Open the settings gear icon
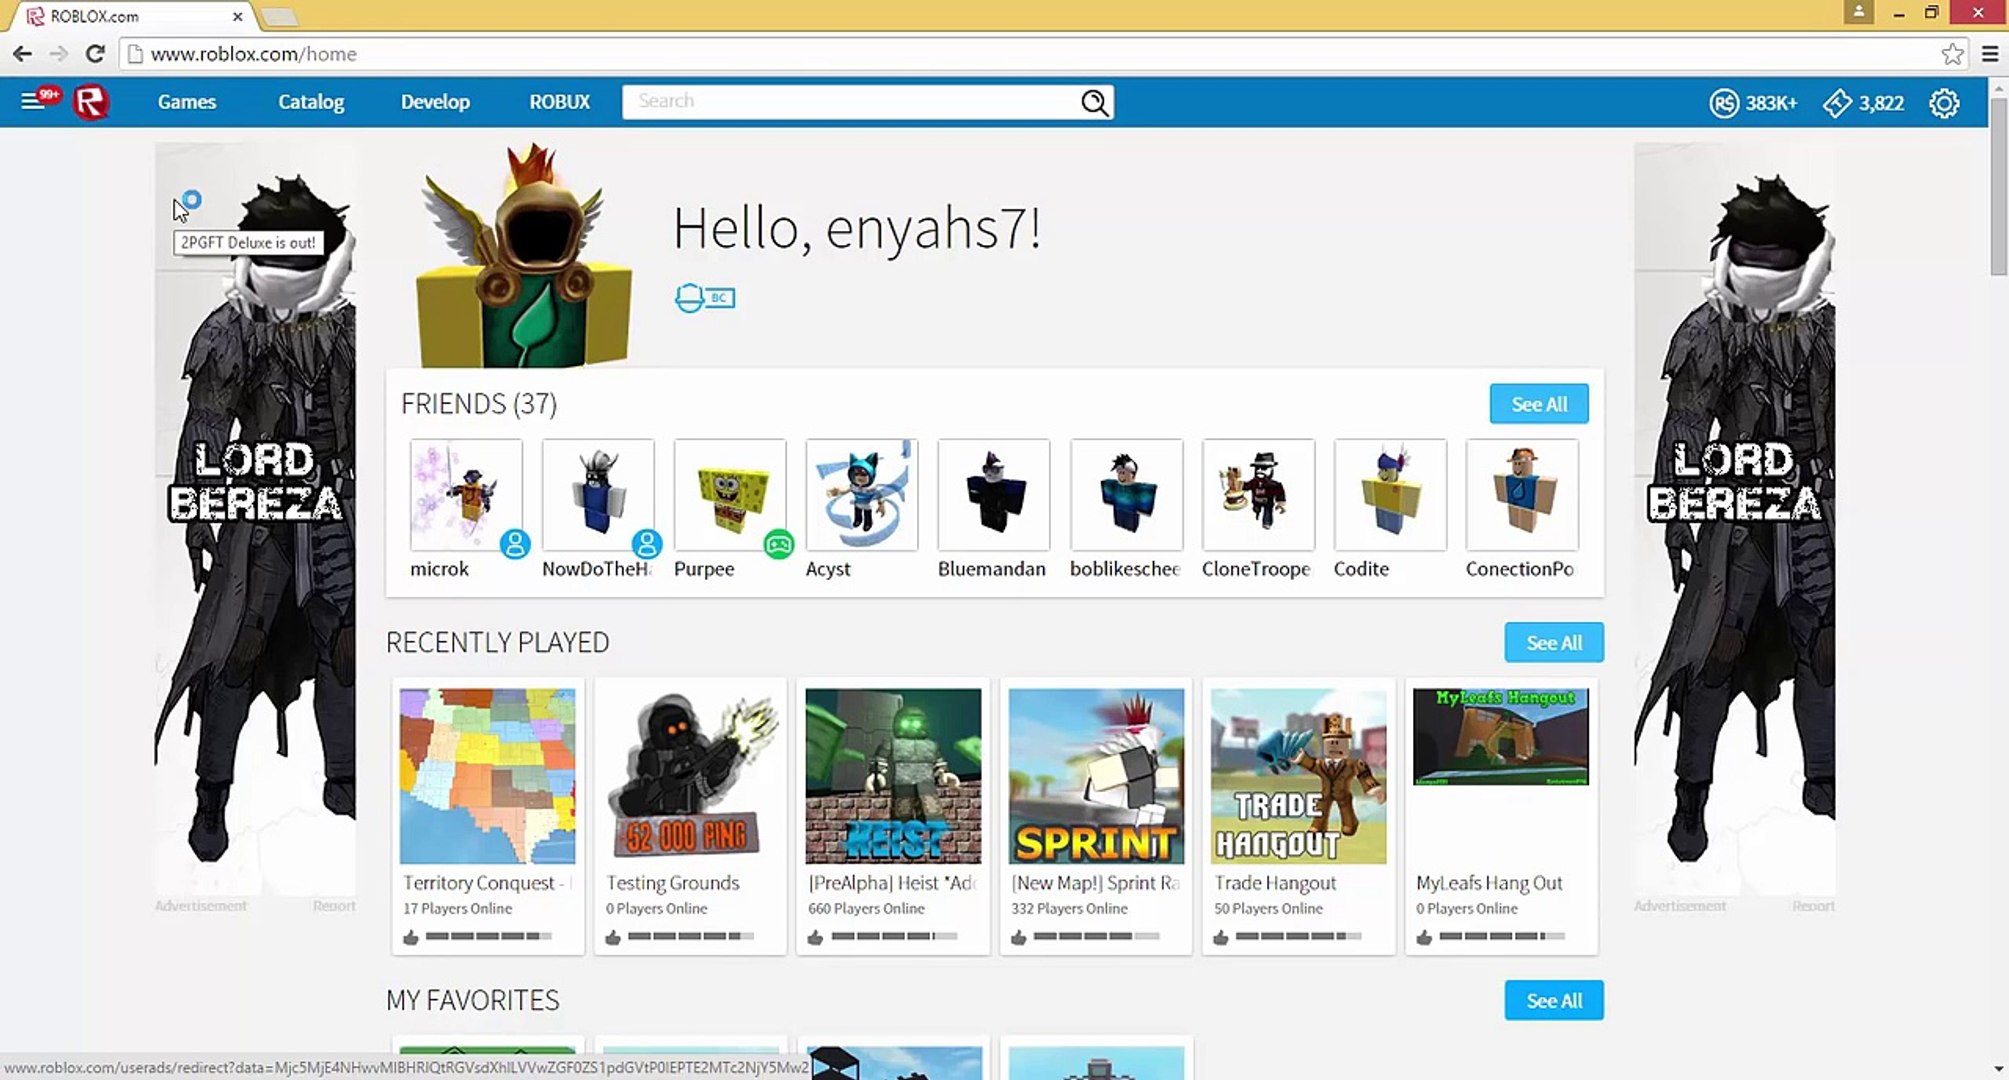This screenshot has width=2009, height=1080. coord(1944,103)
